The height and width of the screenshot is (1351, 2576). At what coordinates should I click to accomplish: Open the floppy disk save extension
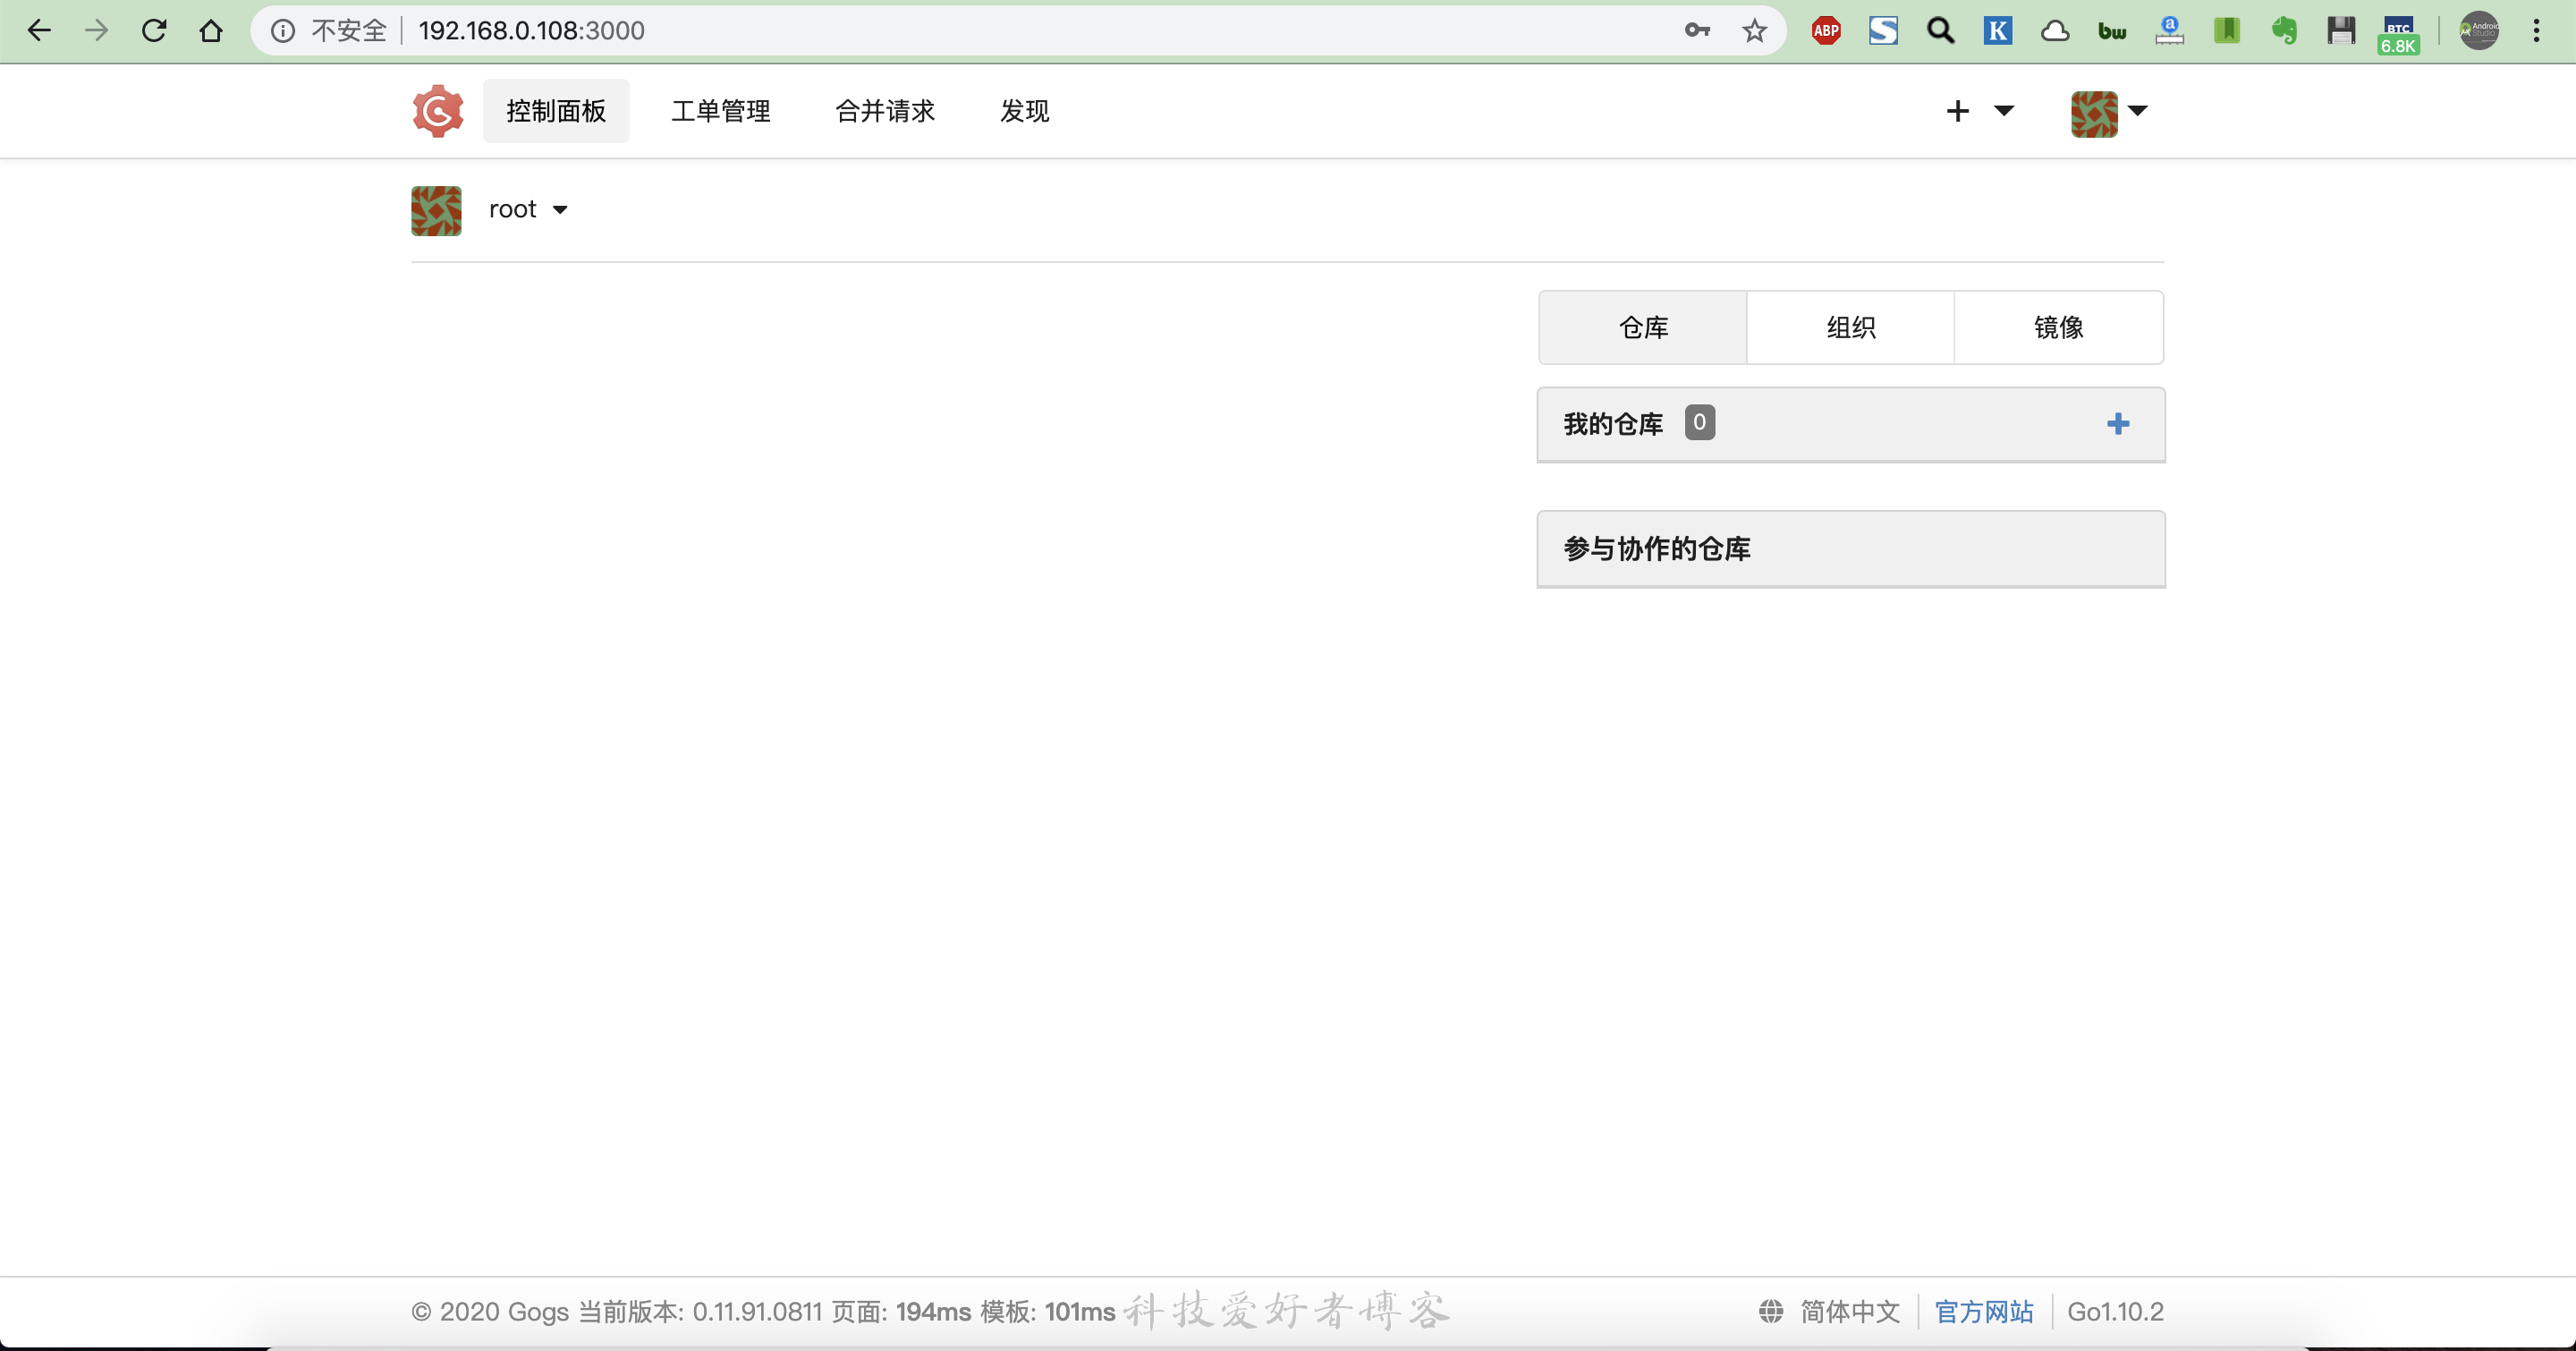pyautogui.click(x=2341, y=31)
